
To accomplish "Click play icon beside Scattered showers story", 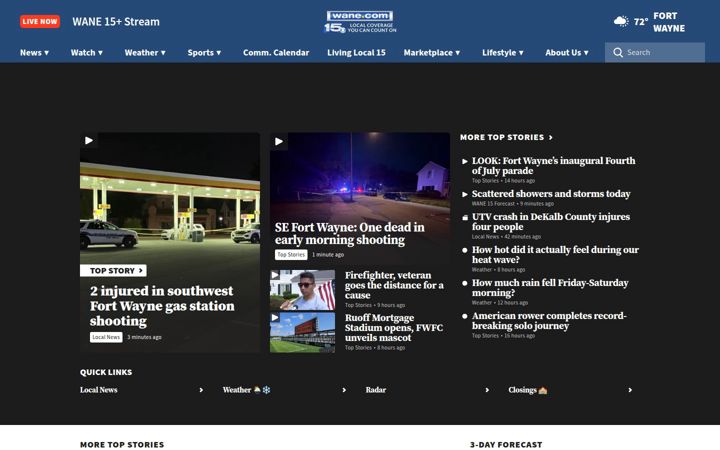I will coord(465,194).
